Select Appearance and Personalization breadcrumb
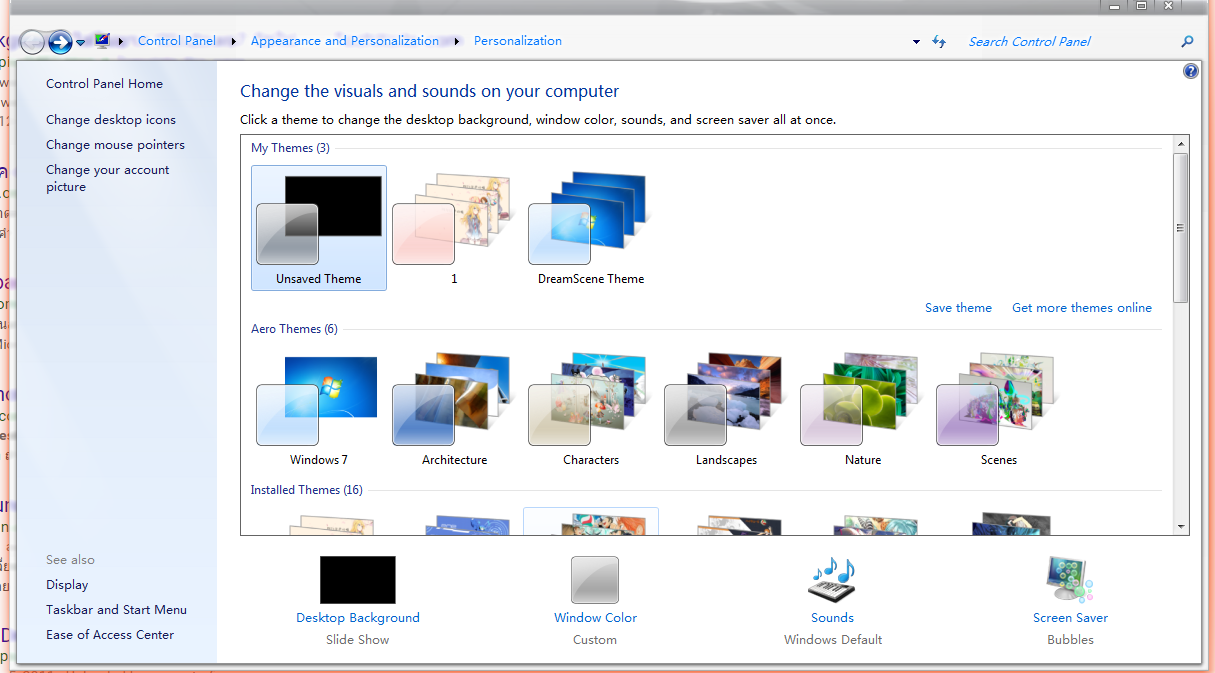 click(x=345, y=41)
